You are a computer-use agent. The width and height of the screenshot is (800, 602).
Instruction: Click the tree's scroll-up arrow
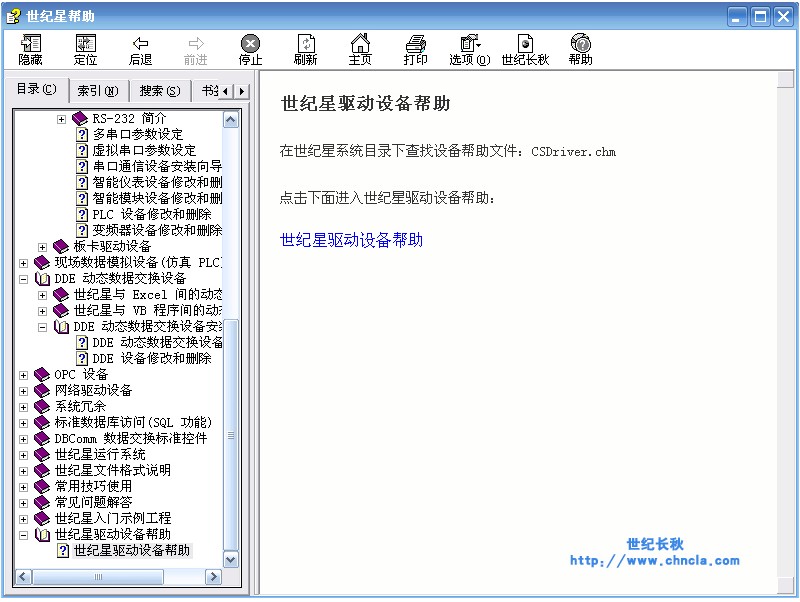tap(231, 119)
